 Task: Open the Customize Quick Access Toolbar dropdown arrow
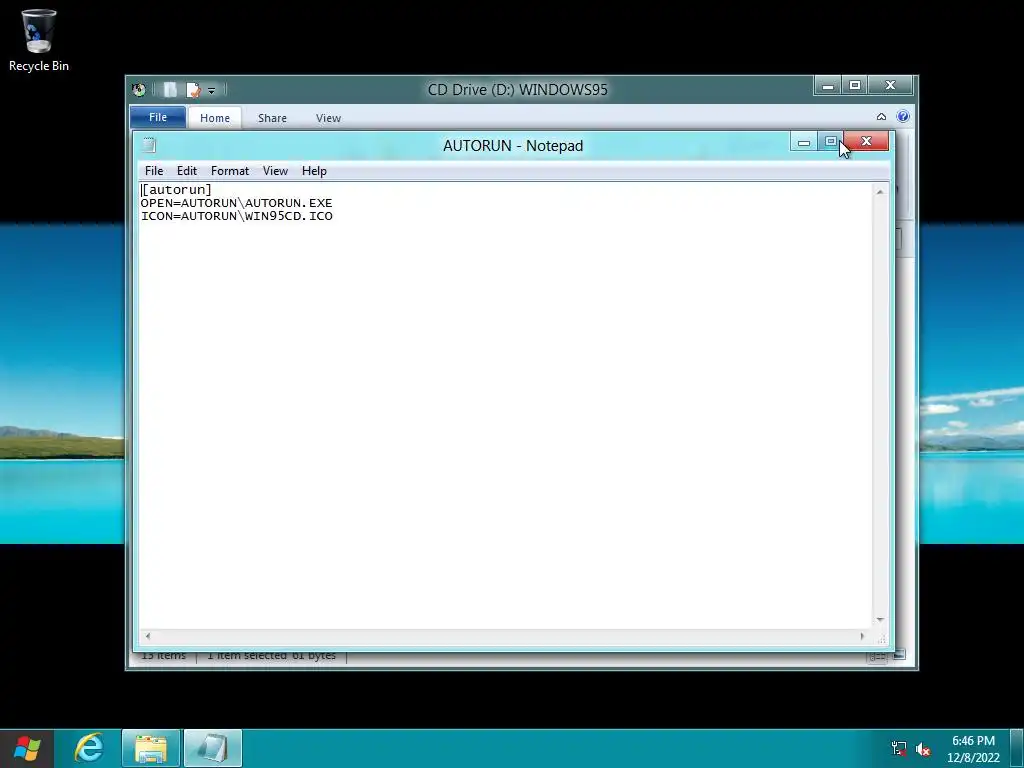pos(212,90)
